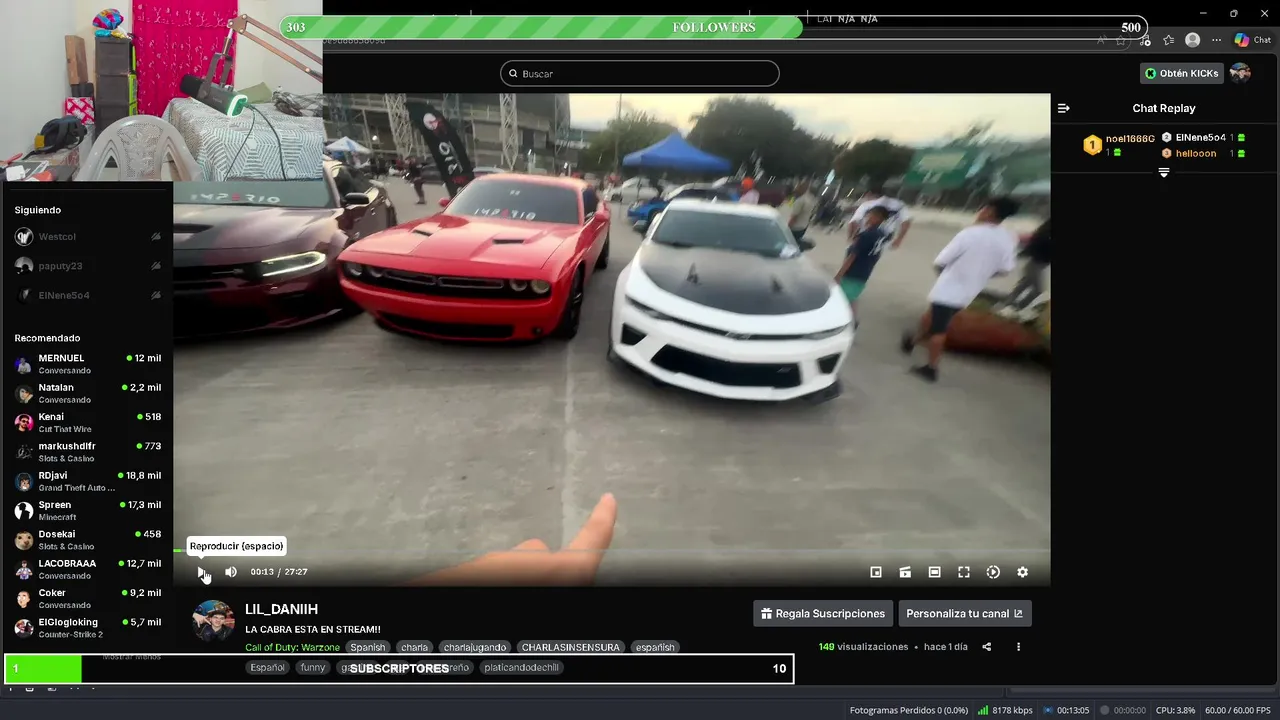Viewport: 1280px width, 720px height.
Task: Click the ElNene5o4 offline status icon
Action: (x=156, y=295)
